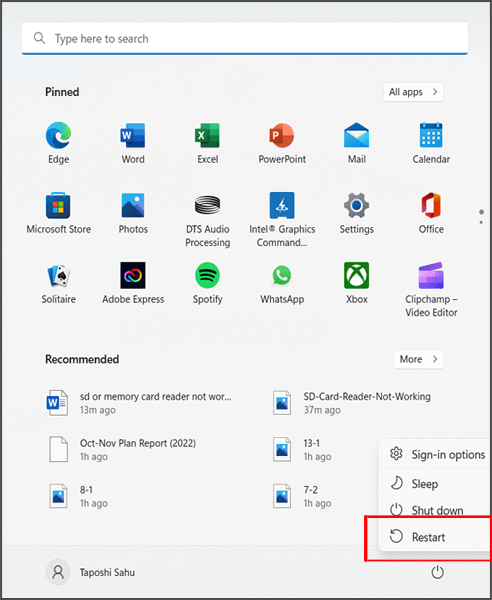Open SD-Card-Reader-Not-Working image file
This screenshot has width=492, height=600.
(x=352, y=403)
